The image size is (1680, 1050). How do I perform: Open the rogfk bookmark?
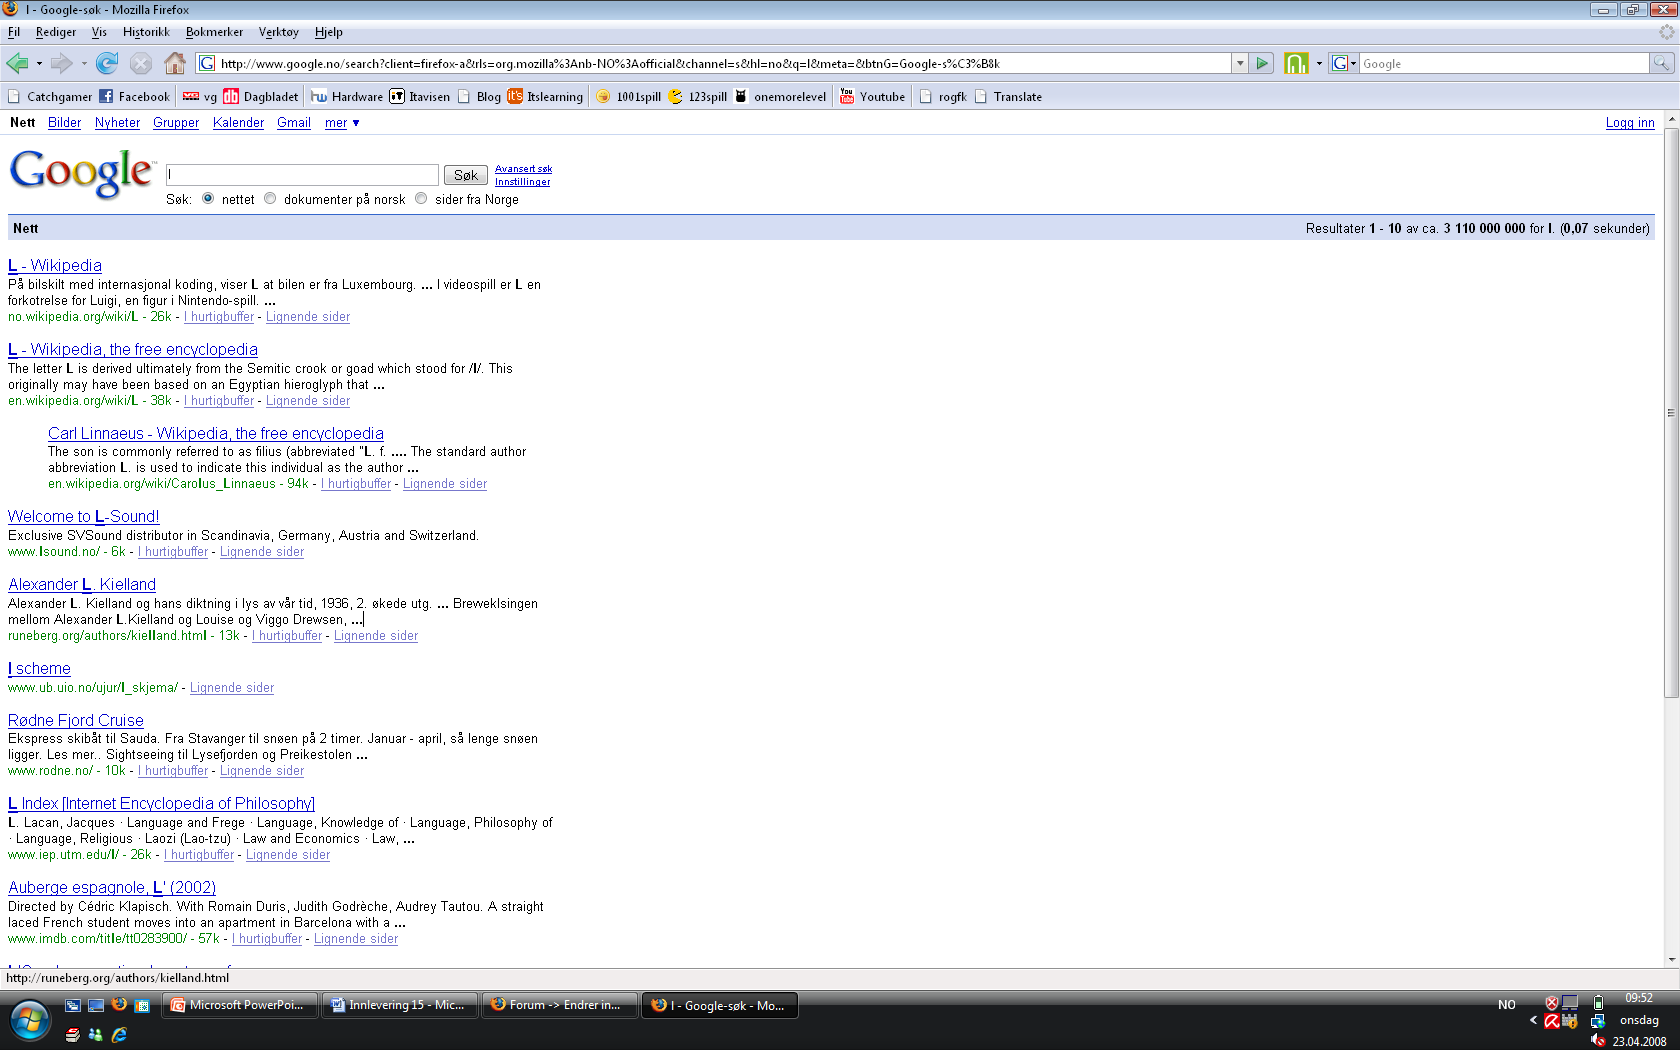coord(943,97)
